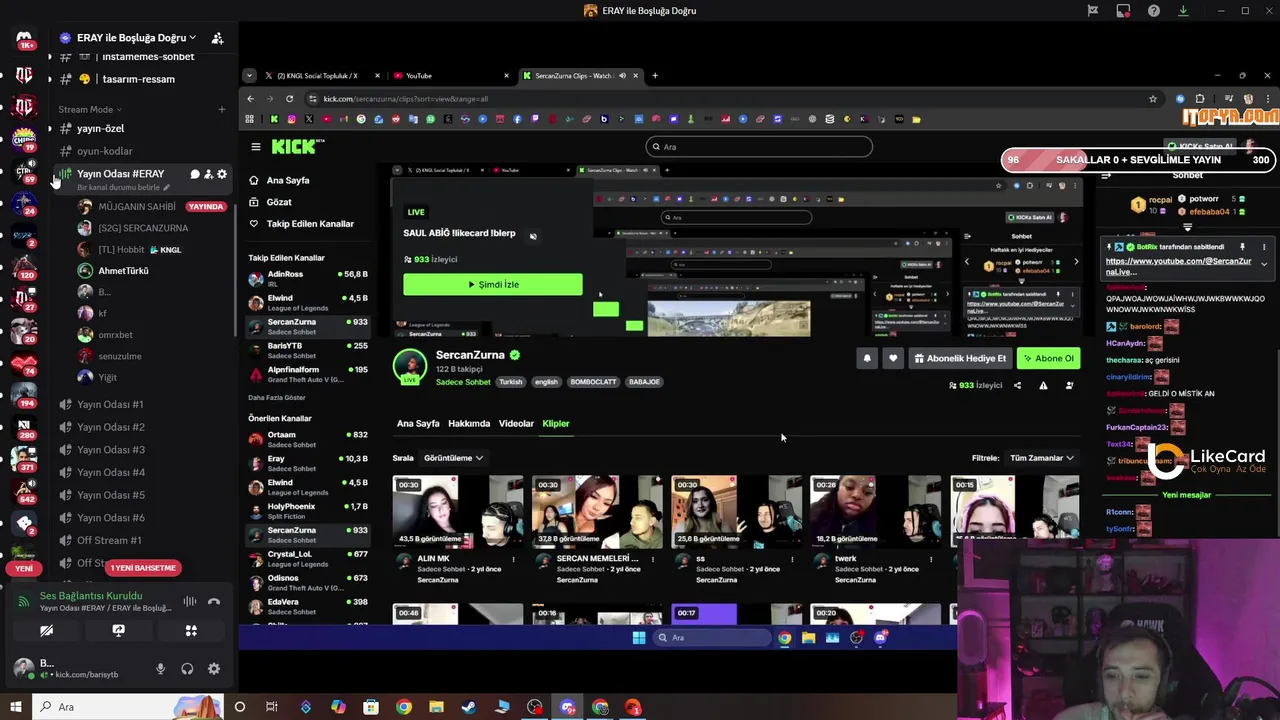Reload the Kick page in browser

pyautogui.click(x=289, y=99)
